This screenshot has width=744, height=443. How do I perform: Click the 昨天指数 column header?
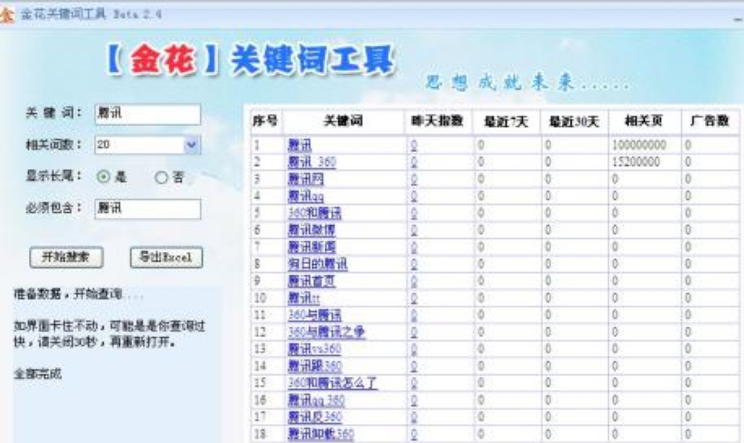coord(437,121)
